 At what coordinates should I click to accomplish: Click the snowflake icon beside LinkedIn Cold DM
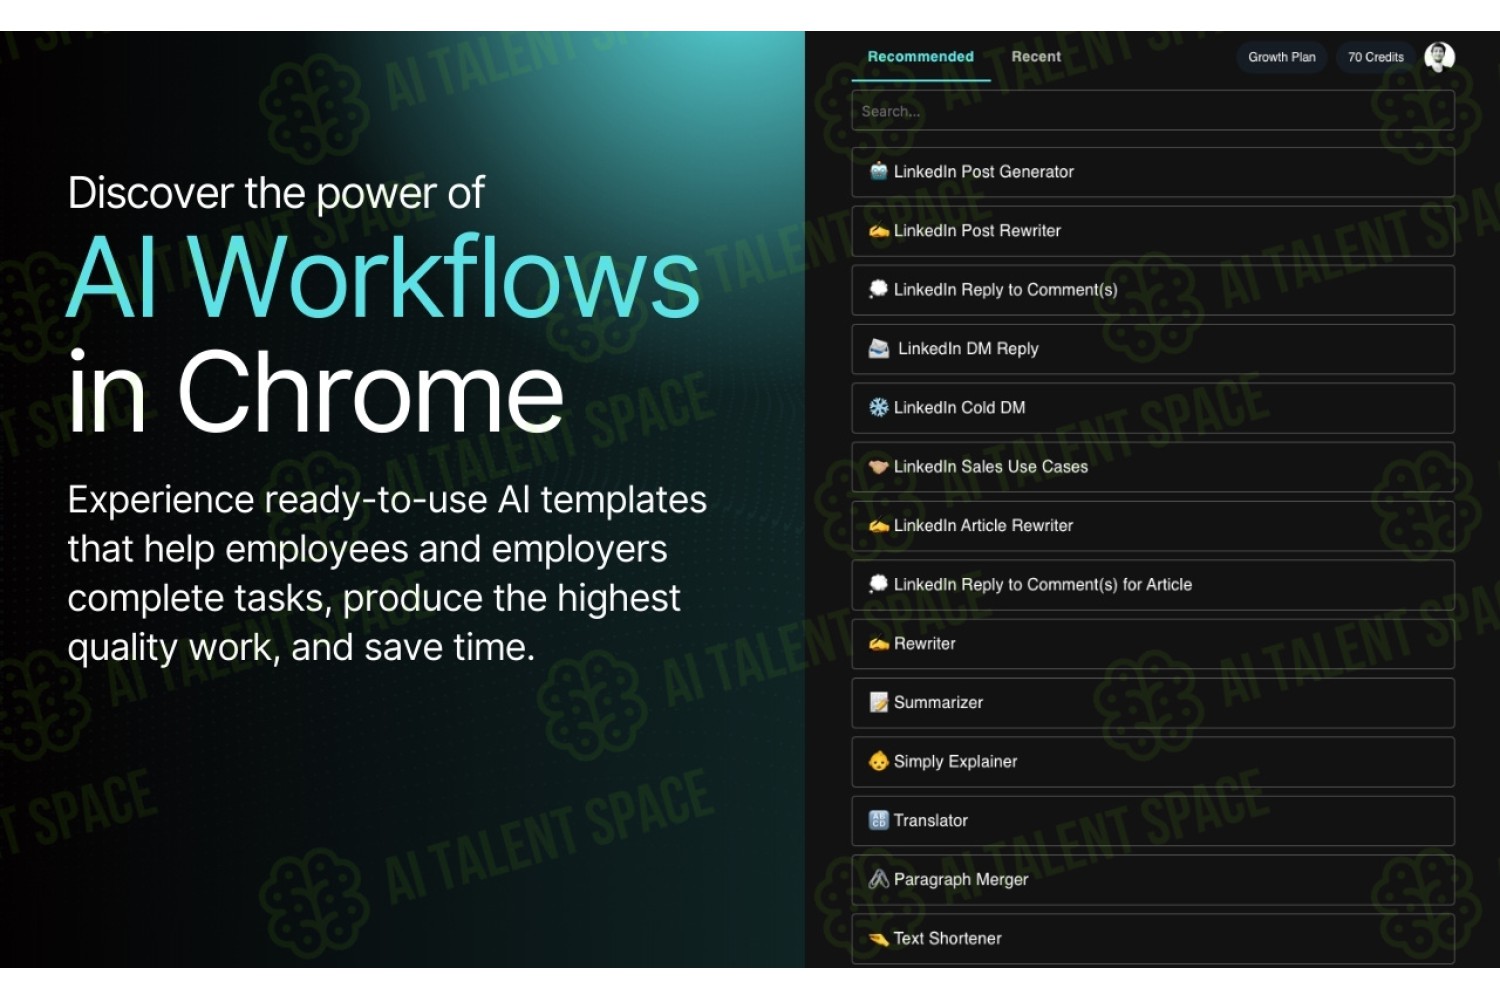pyautogui.click(x=878, y=407)
